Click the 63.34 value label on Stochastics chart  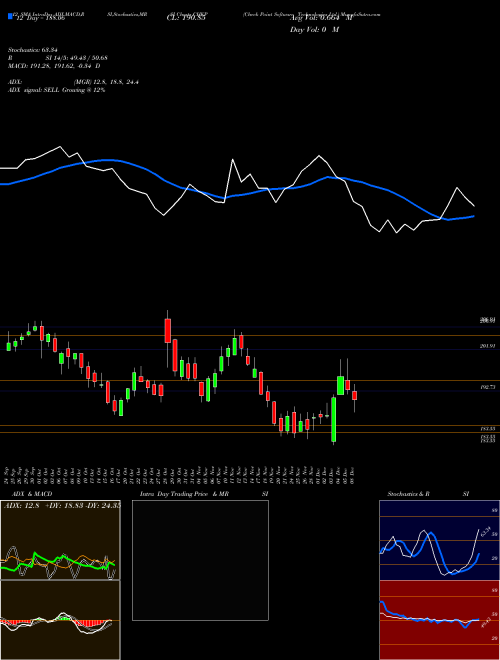click(x=486, y=532)
